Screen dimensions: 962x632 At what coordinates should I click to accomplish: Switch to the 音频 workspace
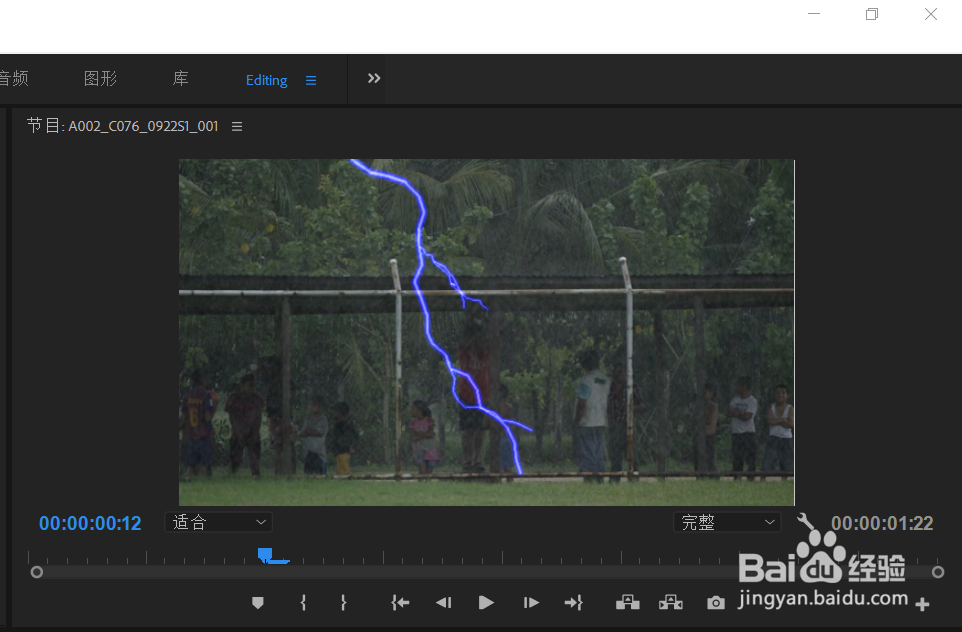coord(13,79)
